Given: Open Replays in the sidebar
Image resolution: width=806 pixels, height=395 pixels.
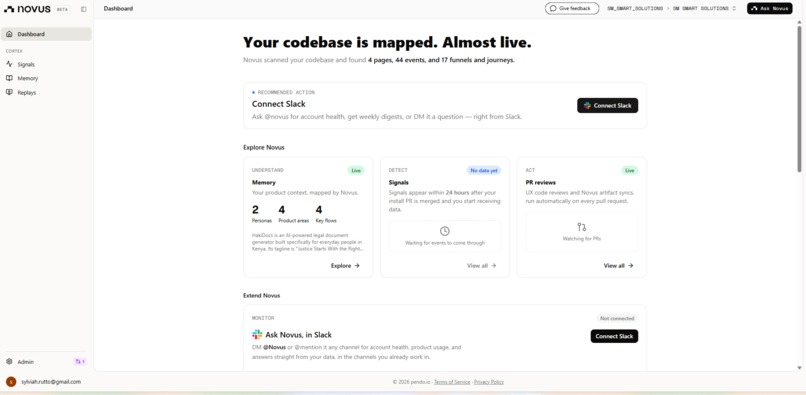Looking at the screenshot, I should point(46,93).
